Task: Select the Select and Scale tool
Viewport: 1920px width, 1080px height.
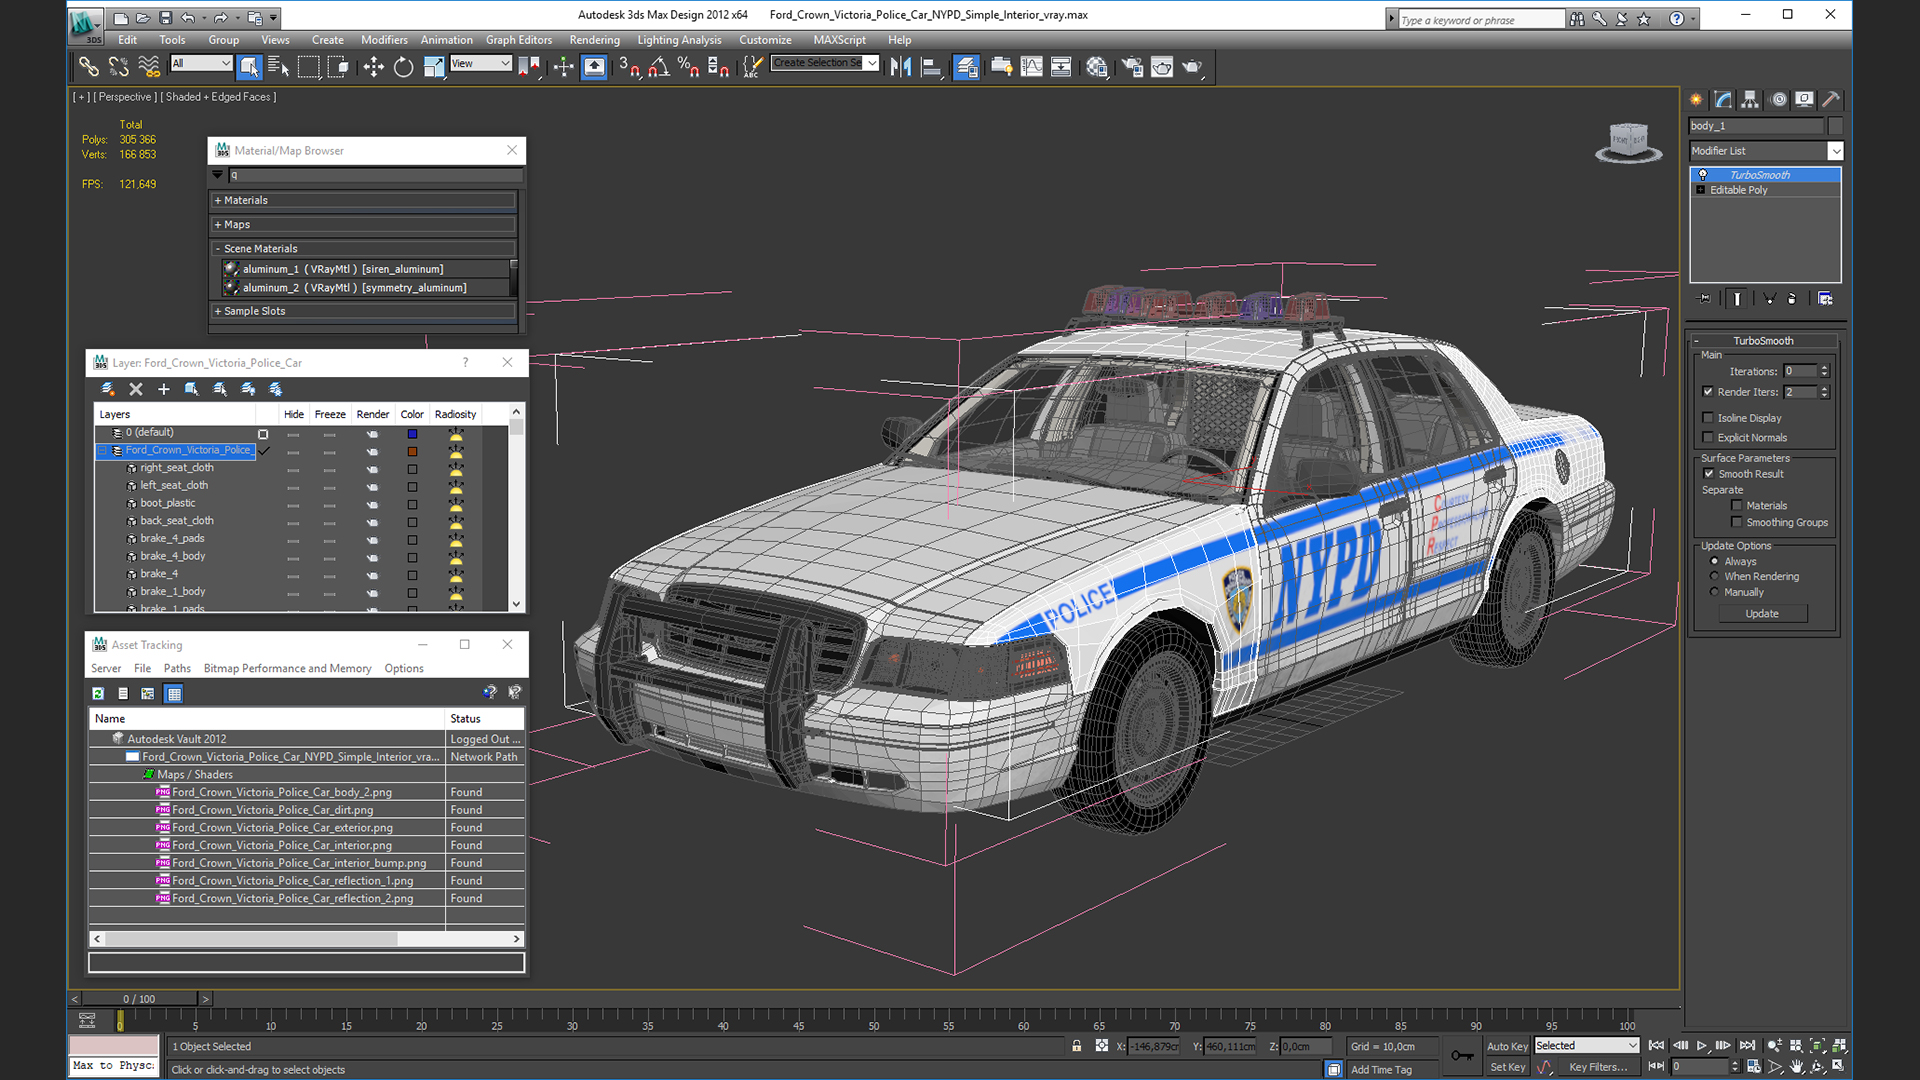Action: pyautogui.click(x=433, y=67)
